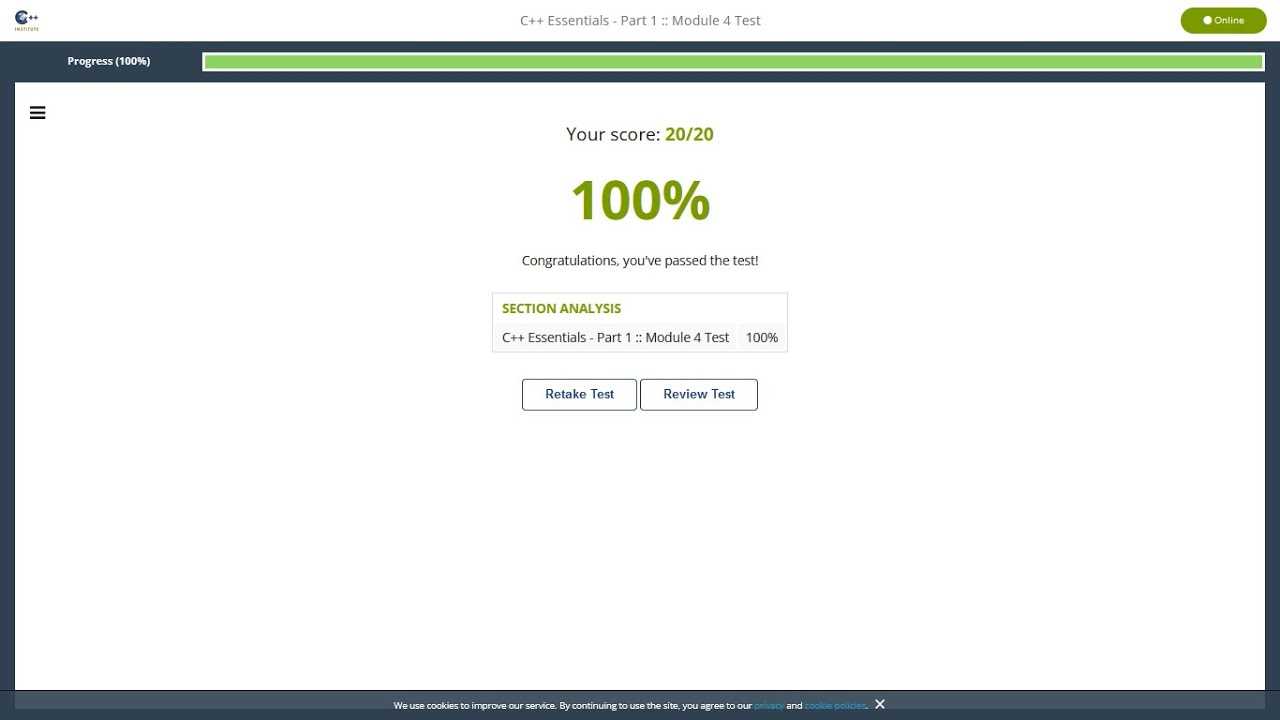
Task: Open the hamburger menu icon
Action: click(x=38, y=113)
